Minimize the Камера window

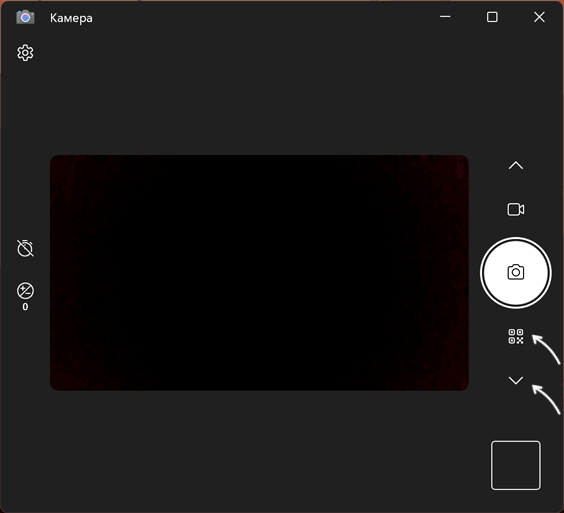click(x=445, y=17)
